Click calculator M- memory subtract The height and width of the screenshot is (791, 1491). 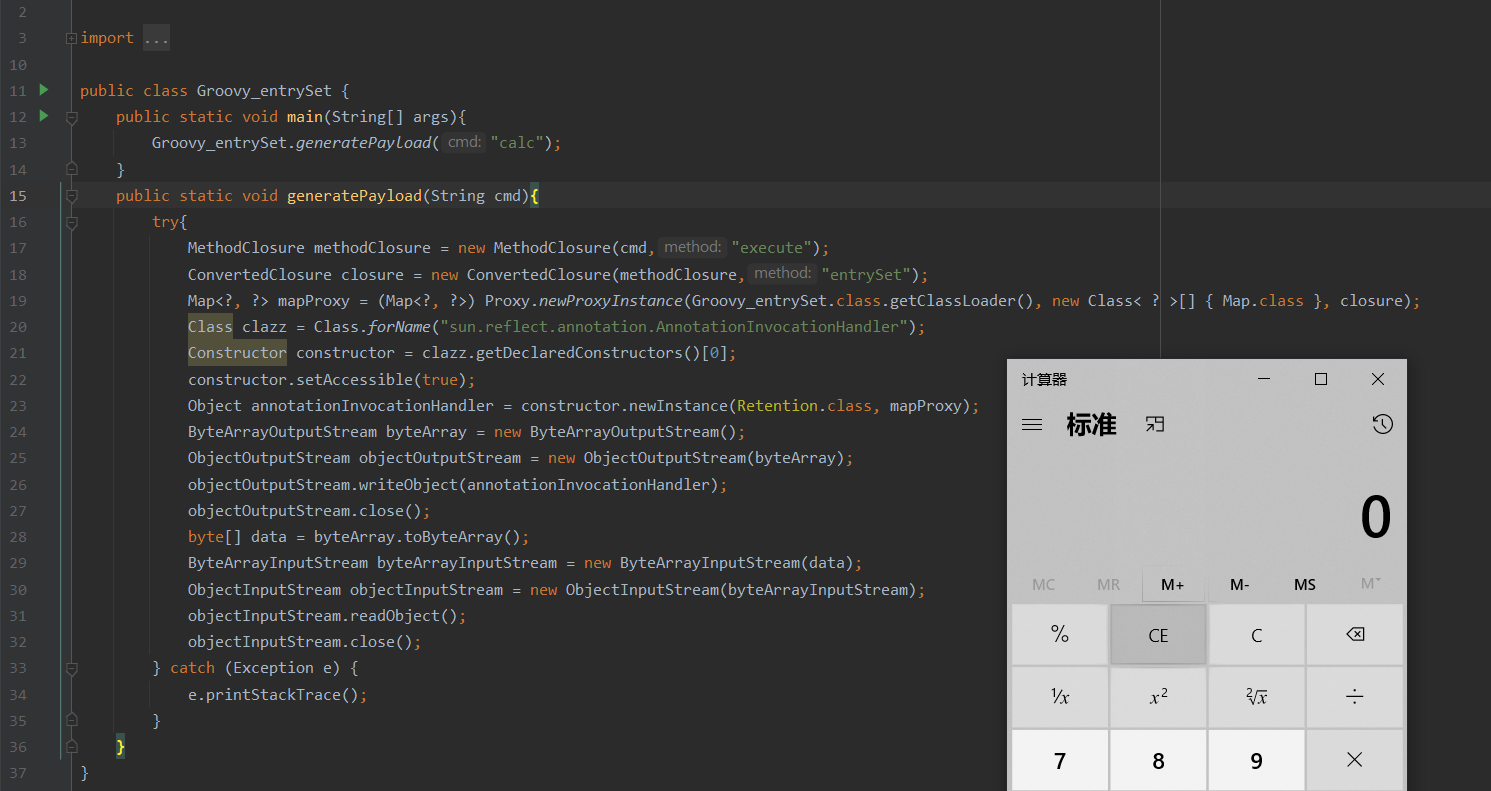tap(1239, 584)
